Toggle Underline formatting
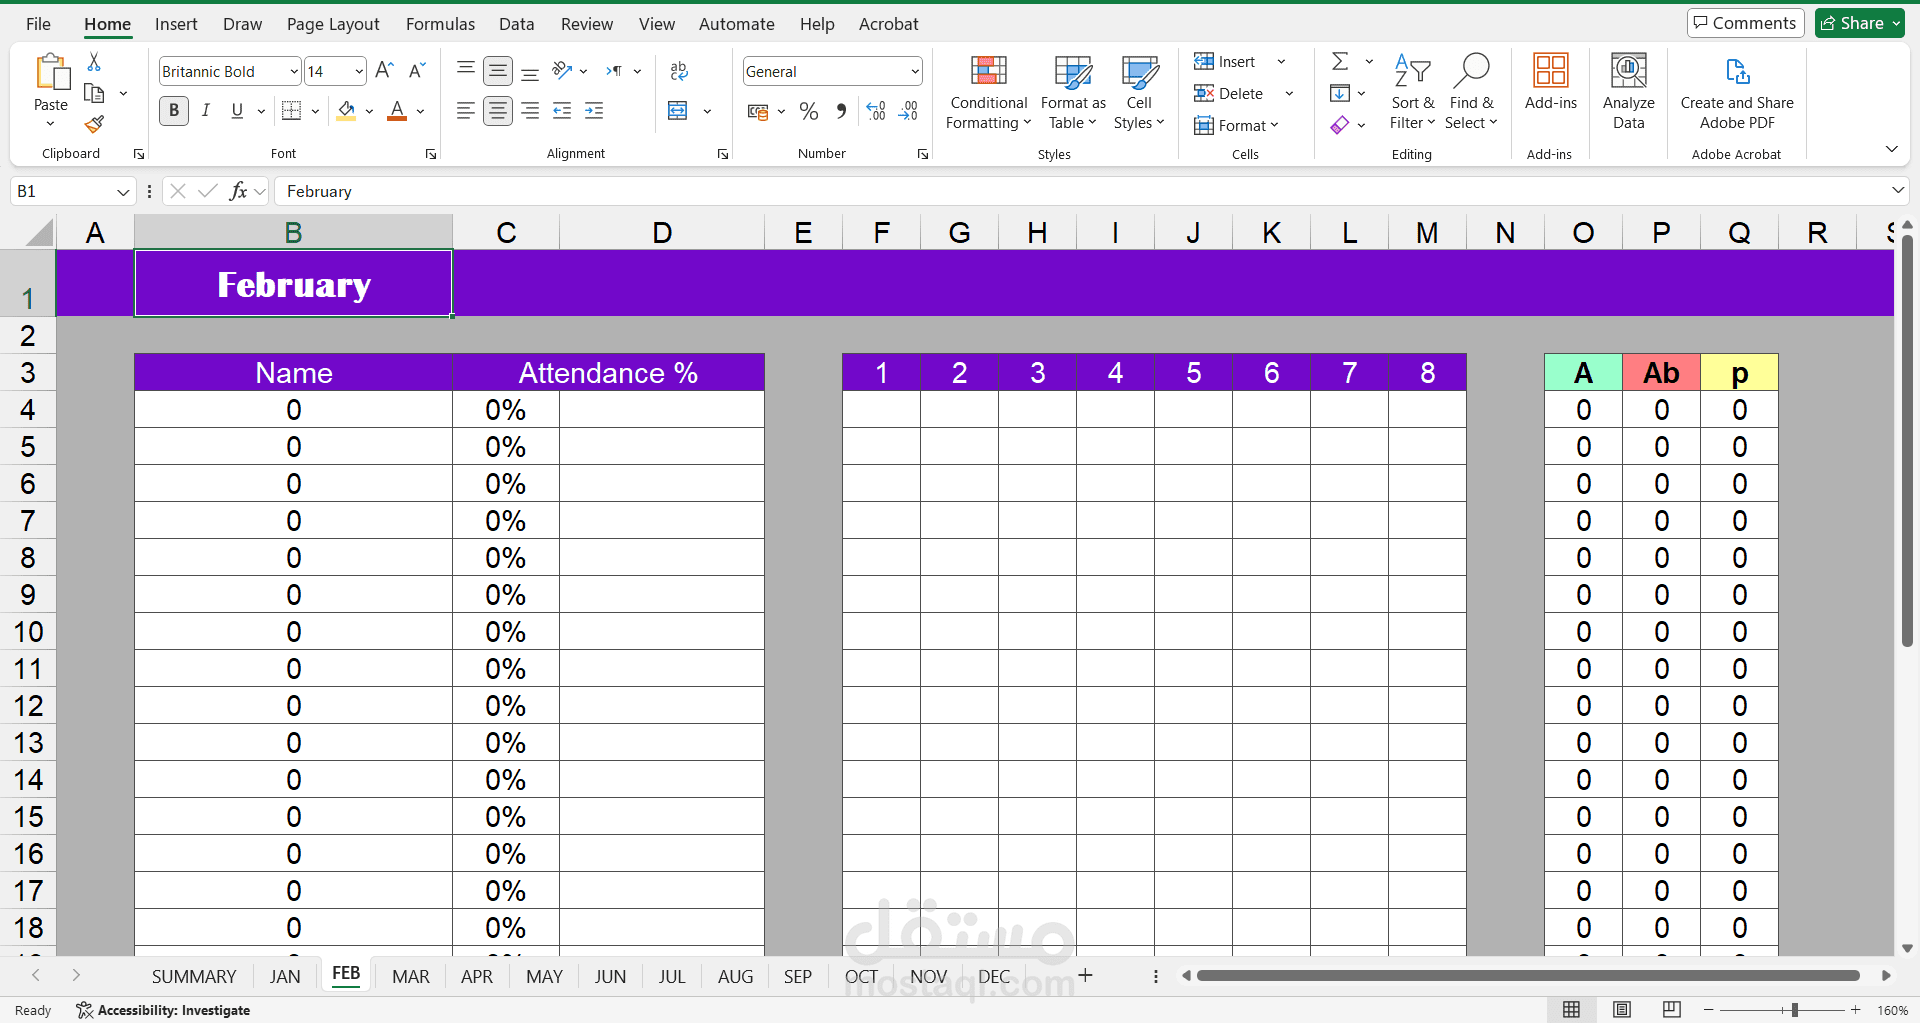The height and width of the screenshot is (1024, 1920). click(237, 111)
